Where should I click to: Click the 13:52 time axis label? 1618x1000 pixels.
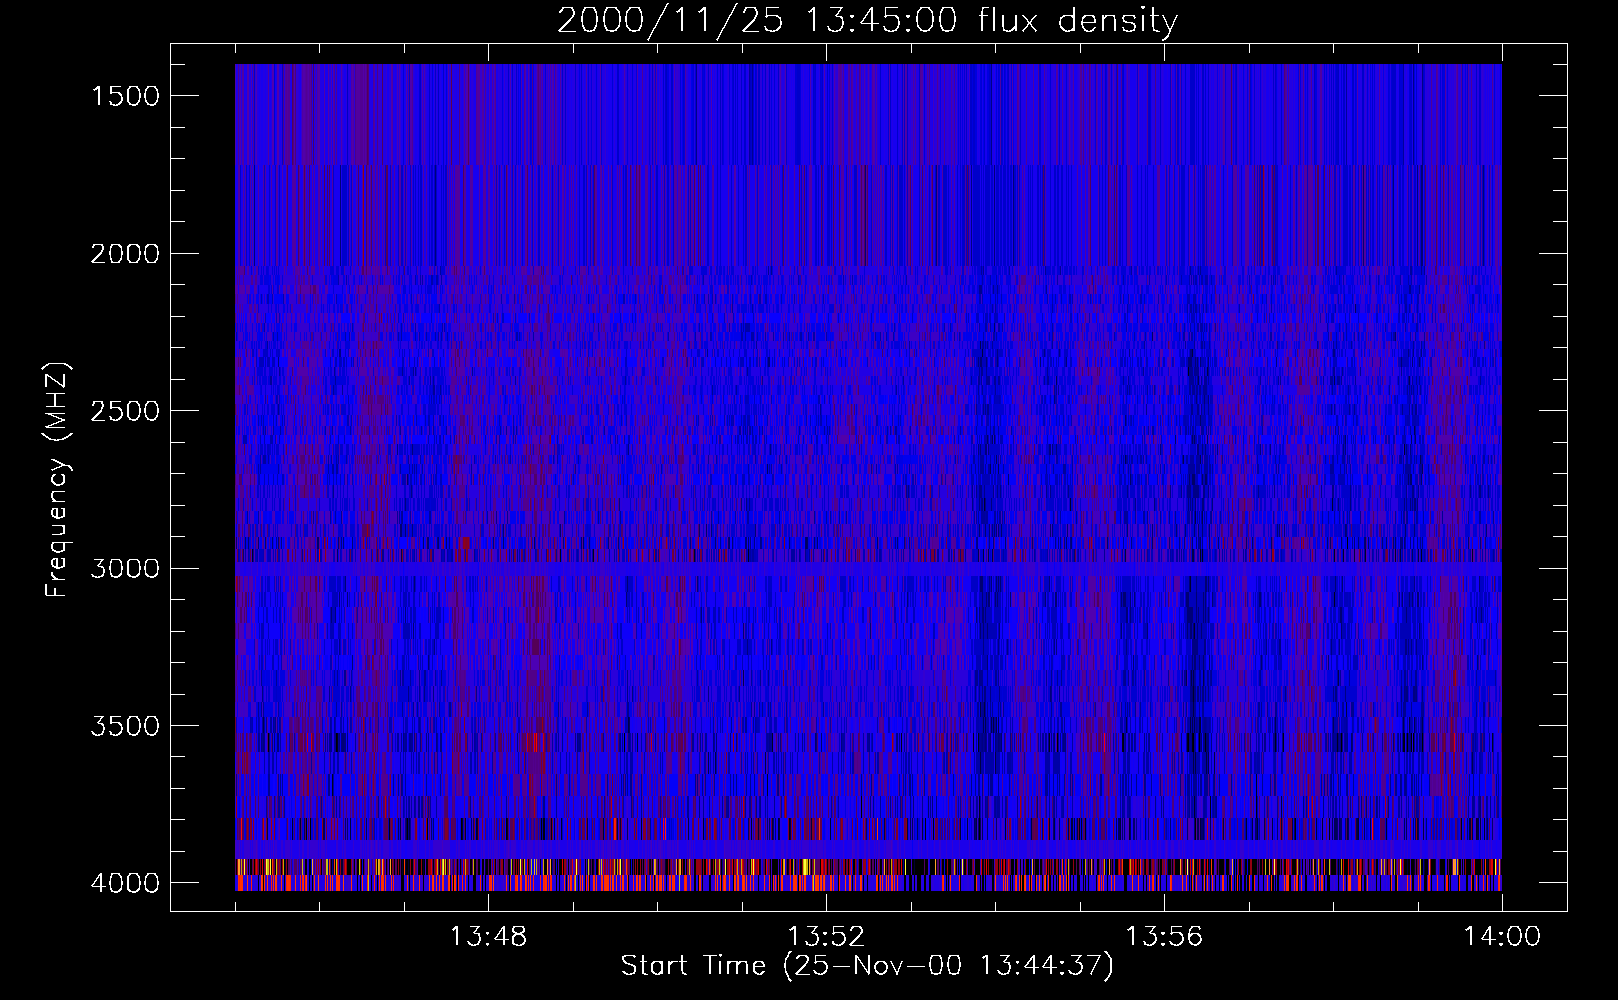(826, 937)
